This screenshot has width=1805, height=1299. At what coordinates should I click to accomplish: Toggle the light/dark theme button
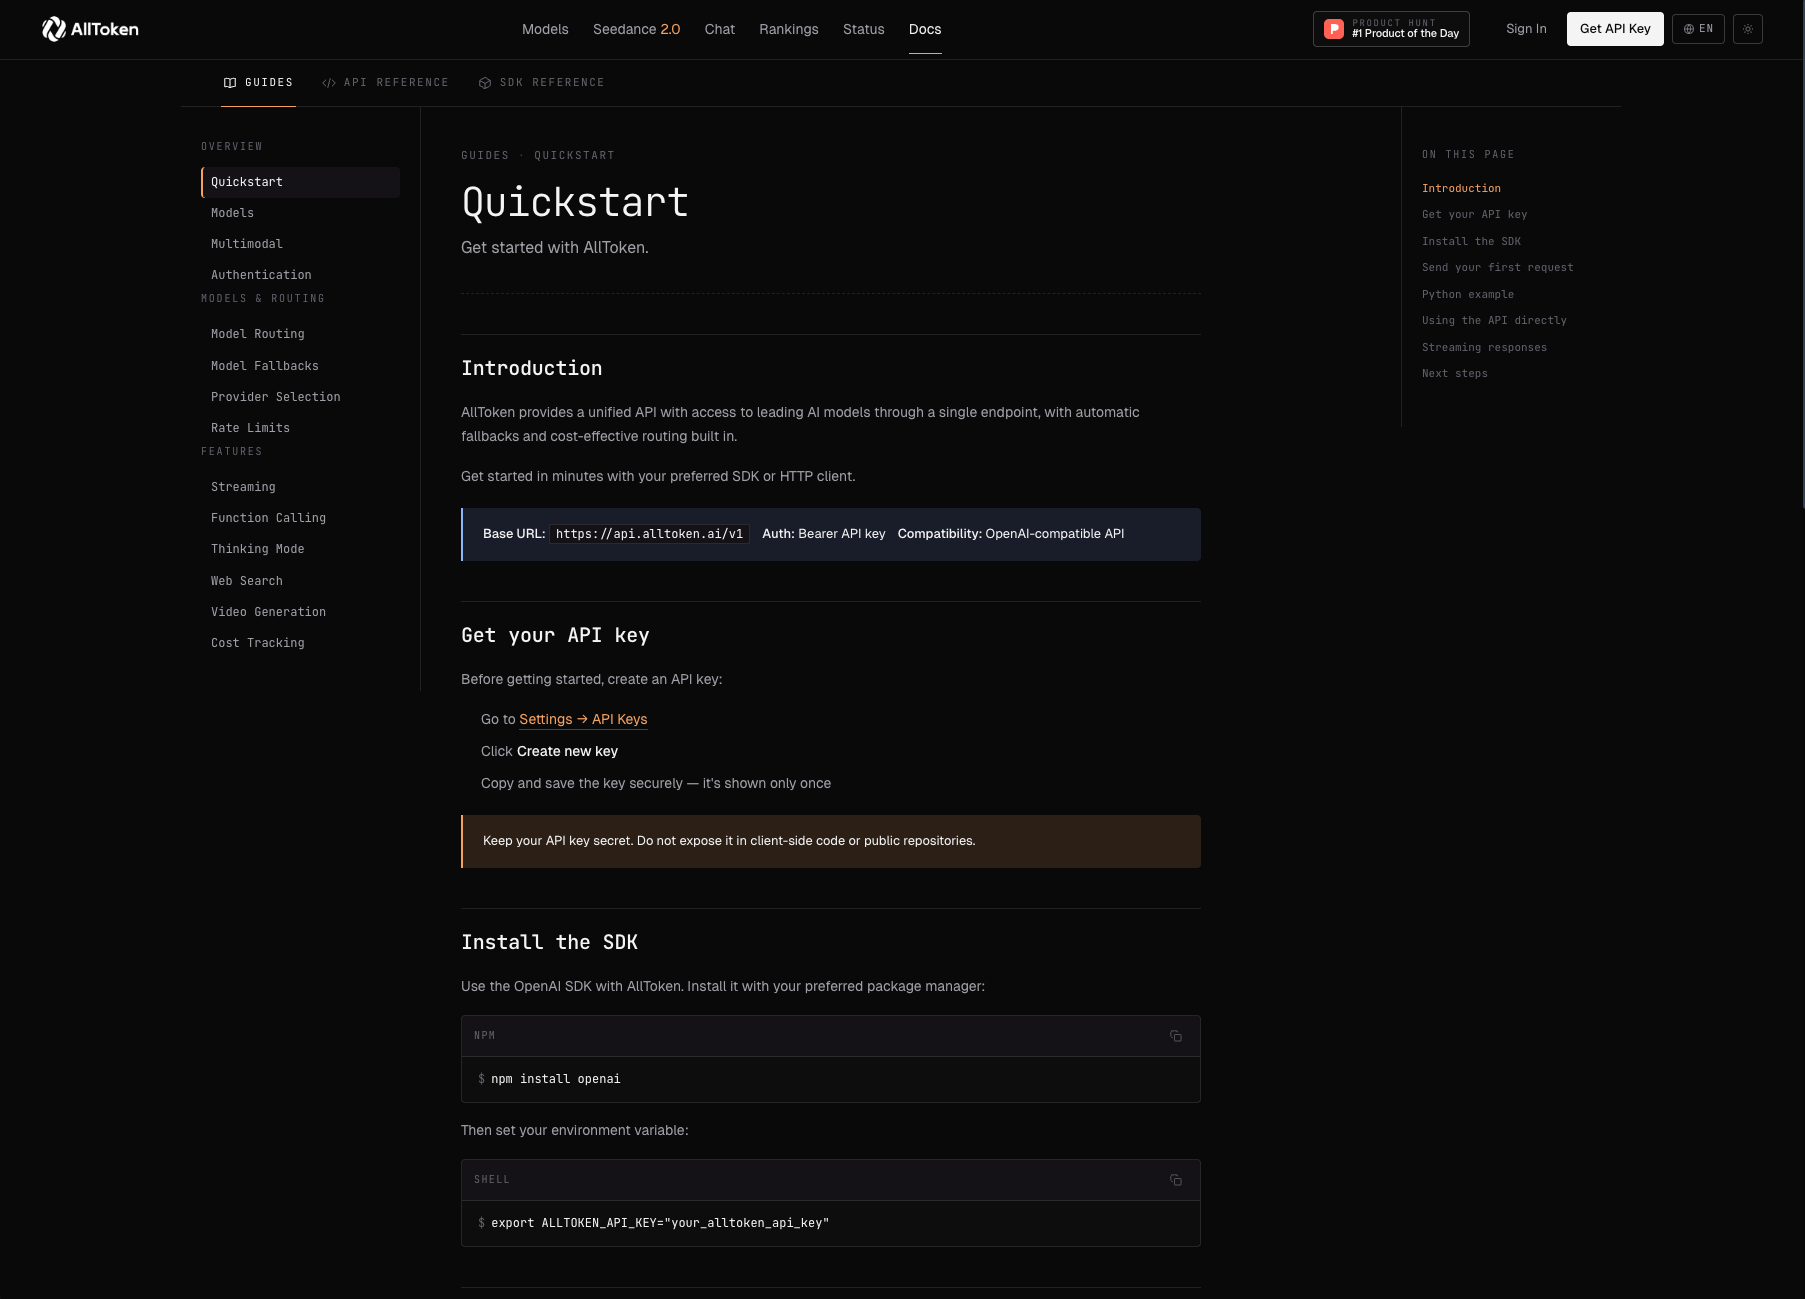[1748, 29]
